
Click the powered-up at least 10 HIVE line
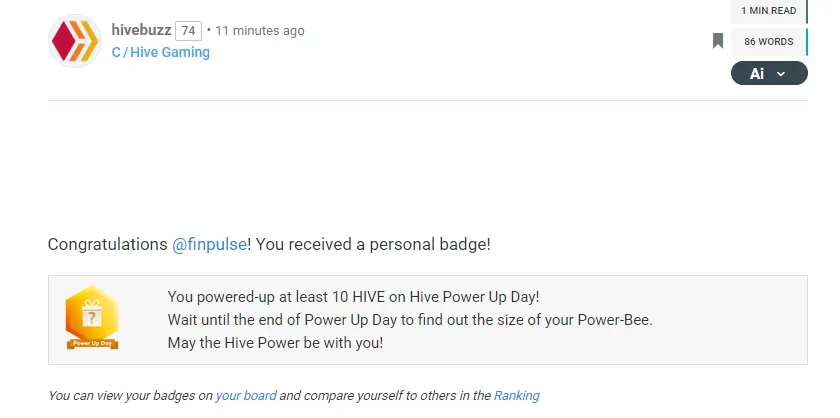coord(354,296)
